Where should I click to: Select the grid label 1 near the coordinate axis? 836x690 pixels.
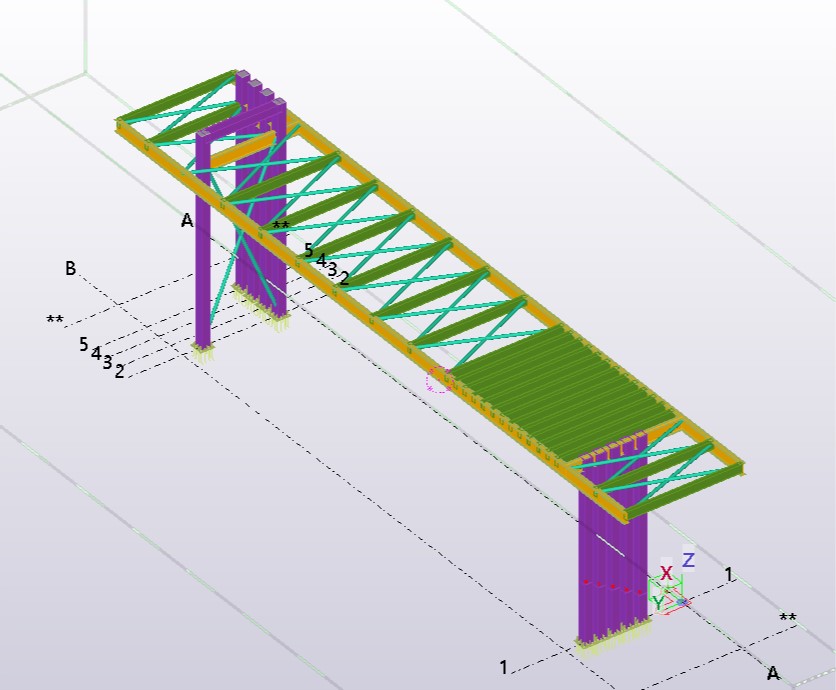[x=729, y=574]
